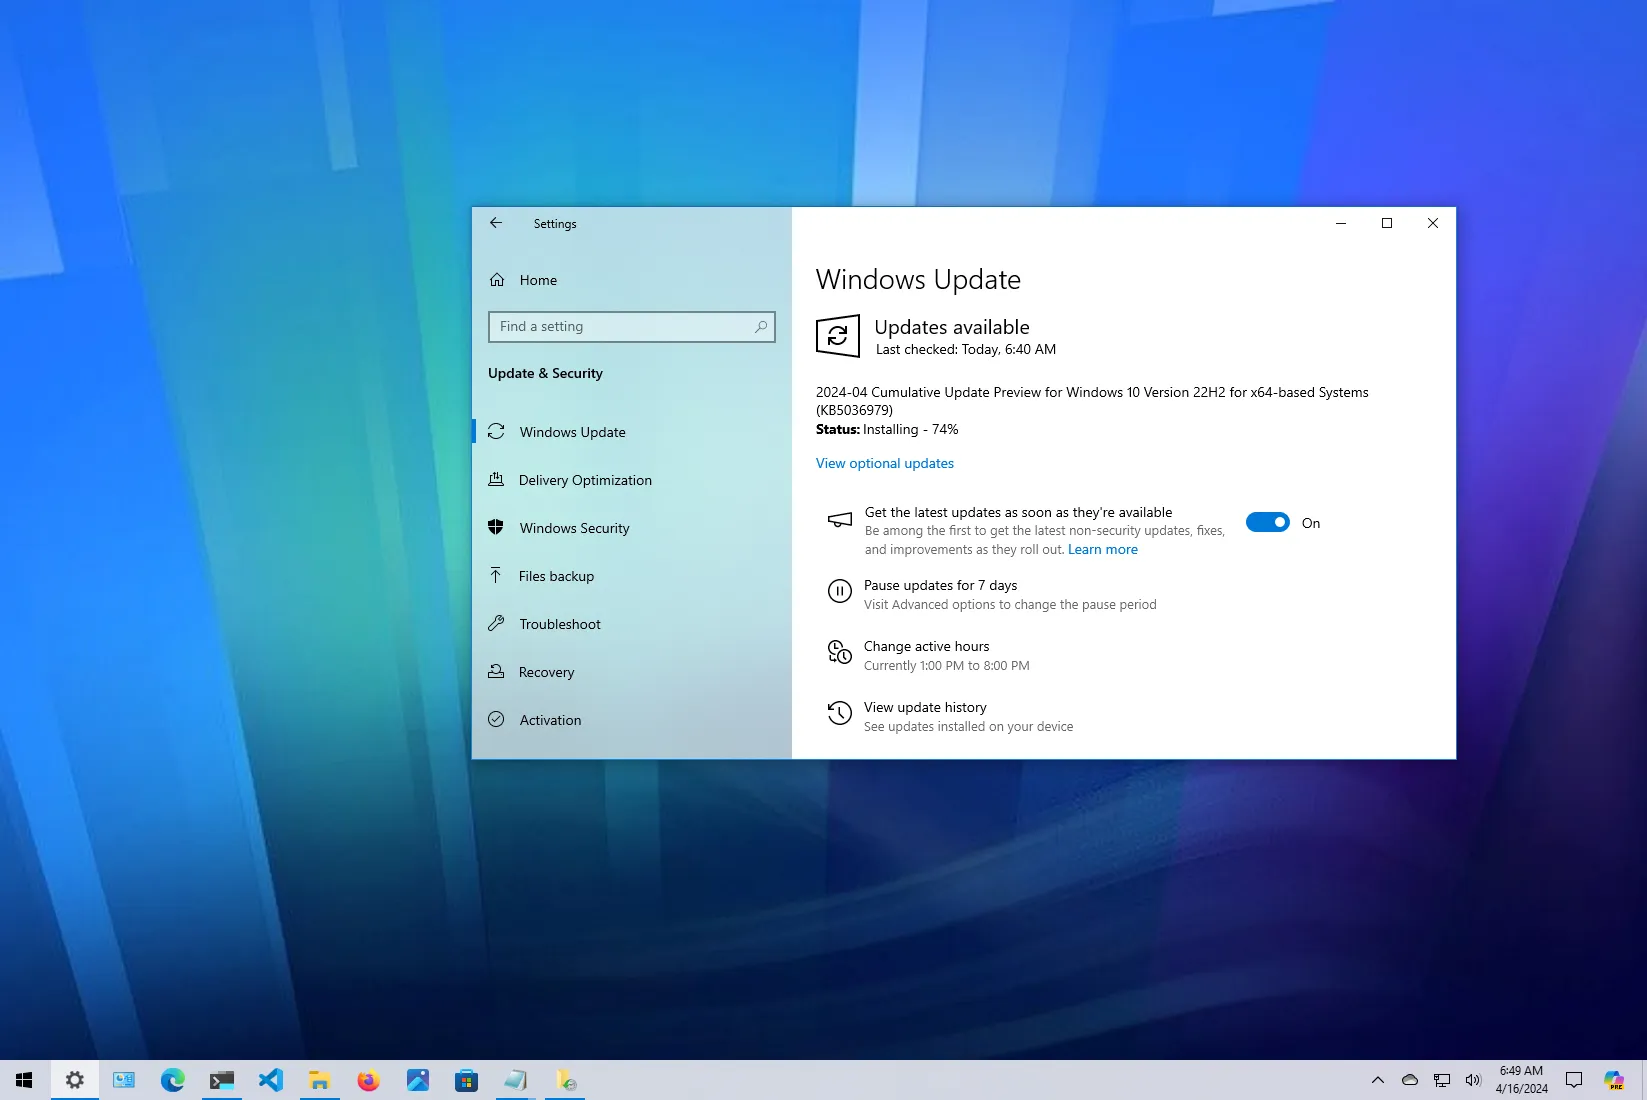Open File Explorer from the taskbar
The width and height of the screenshot is (1647, 1100).
click(320, 1080)
